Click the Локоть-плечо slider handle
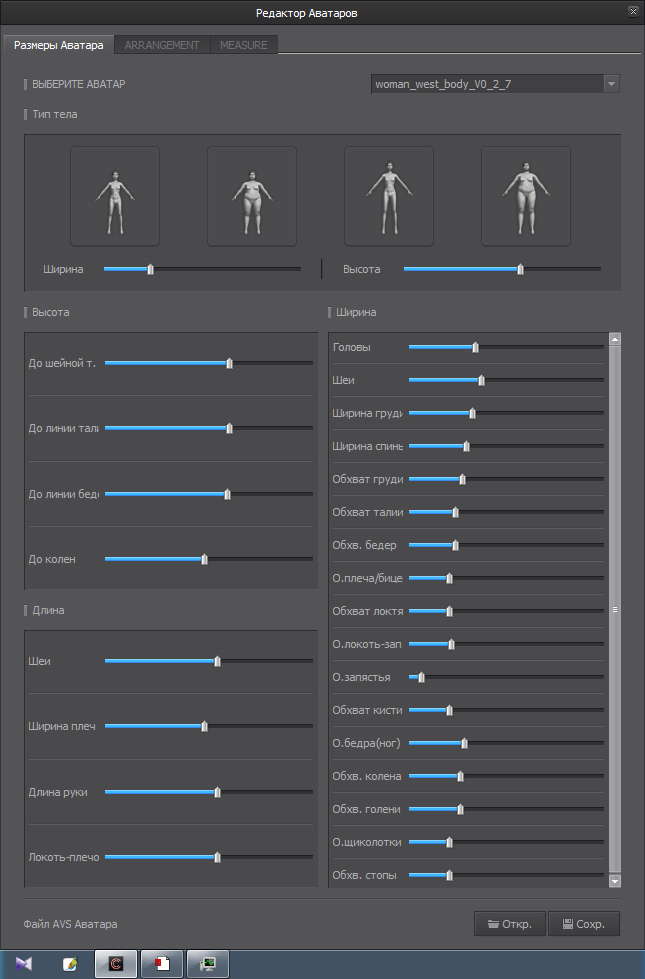 click(217, 857)
